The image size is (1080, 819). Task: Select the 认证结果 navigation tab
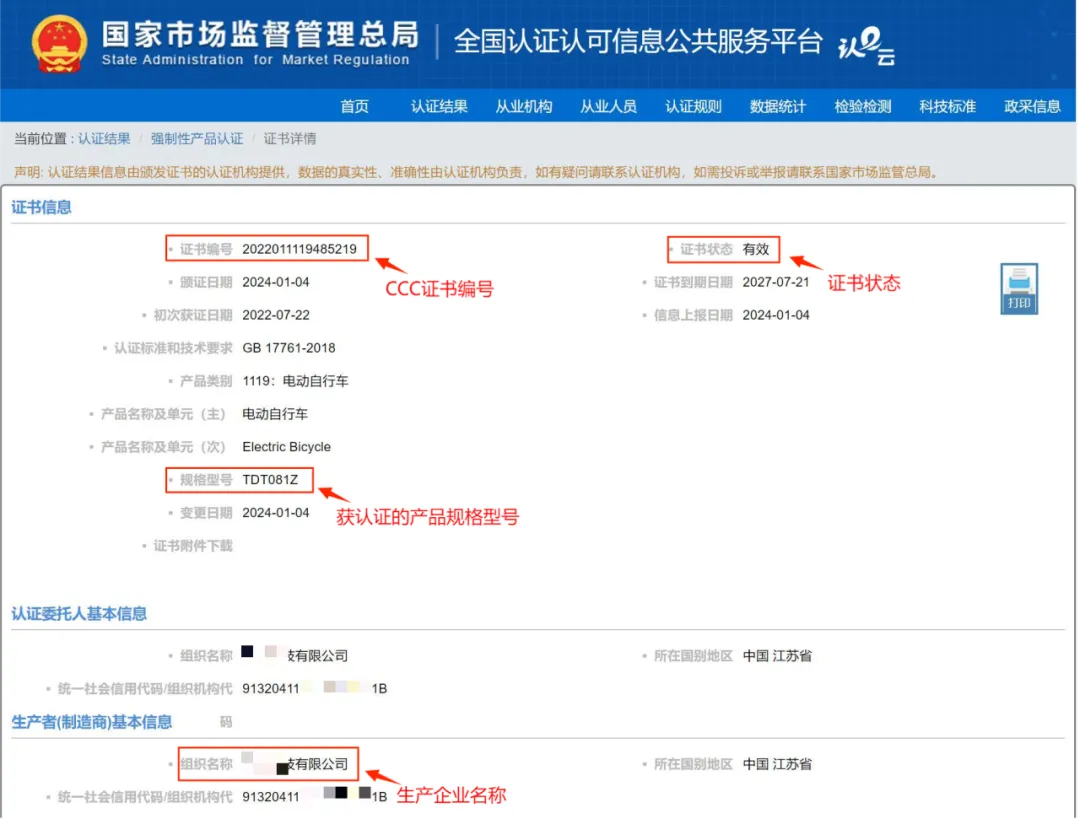click(438, 105)
